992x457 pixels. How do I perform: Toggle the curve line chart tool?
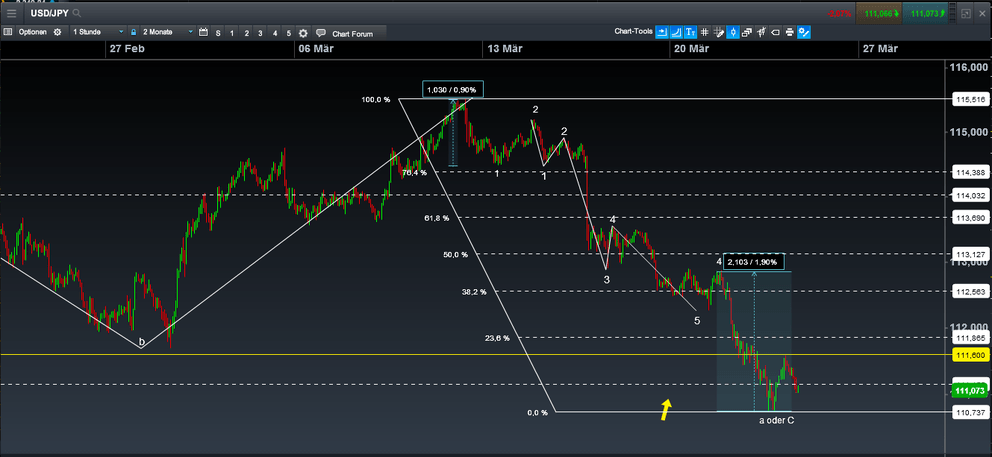click(676, 32)
